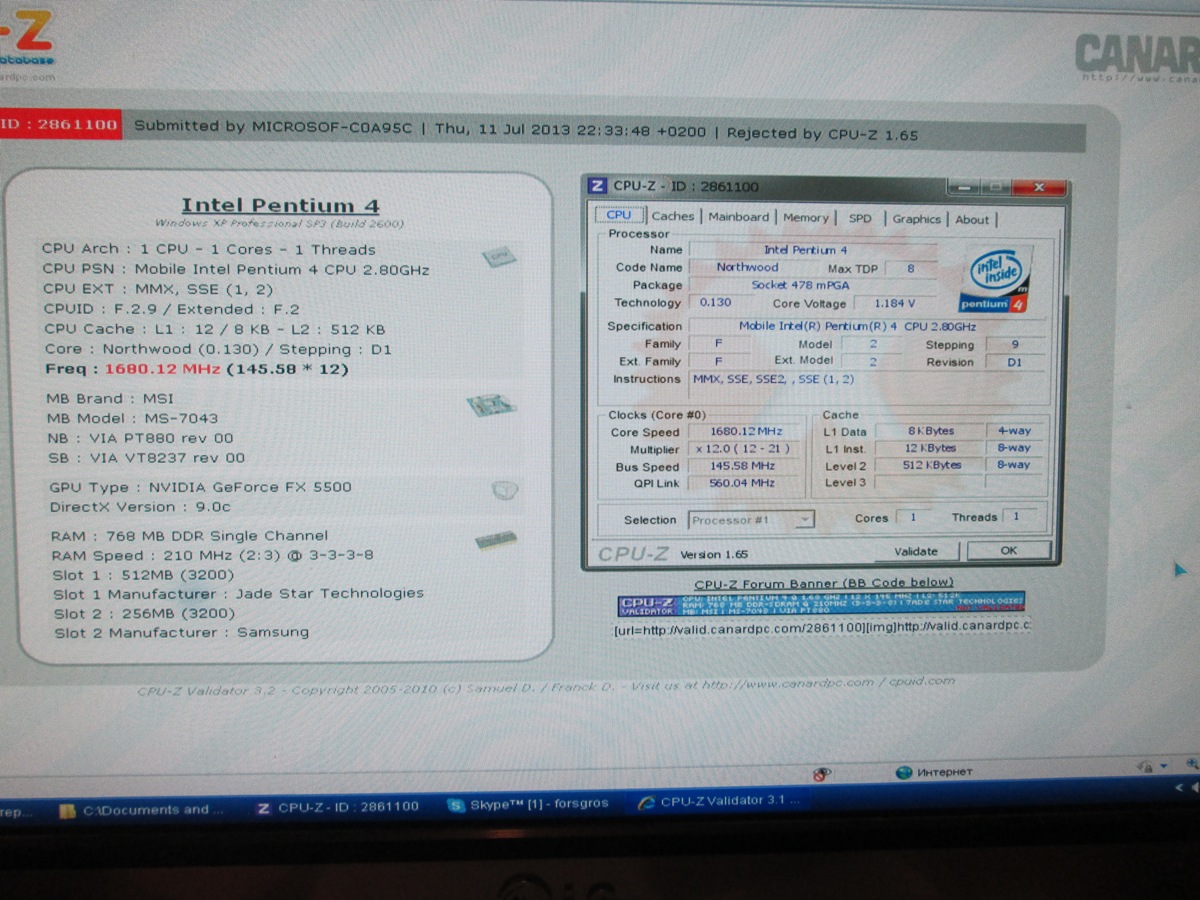This screenshot has width=1200, height=900.
Task: Open the Skype forsgros taskbar button
Action: click(x=530, y=803)
